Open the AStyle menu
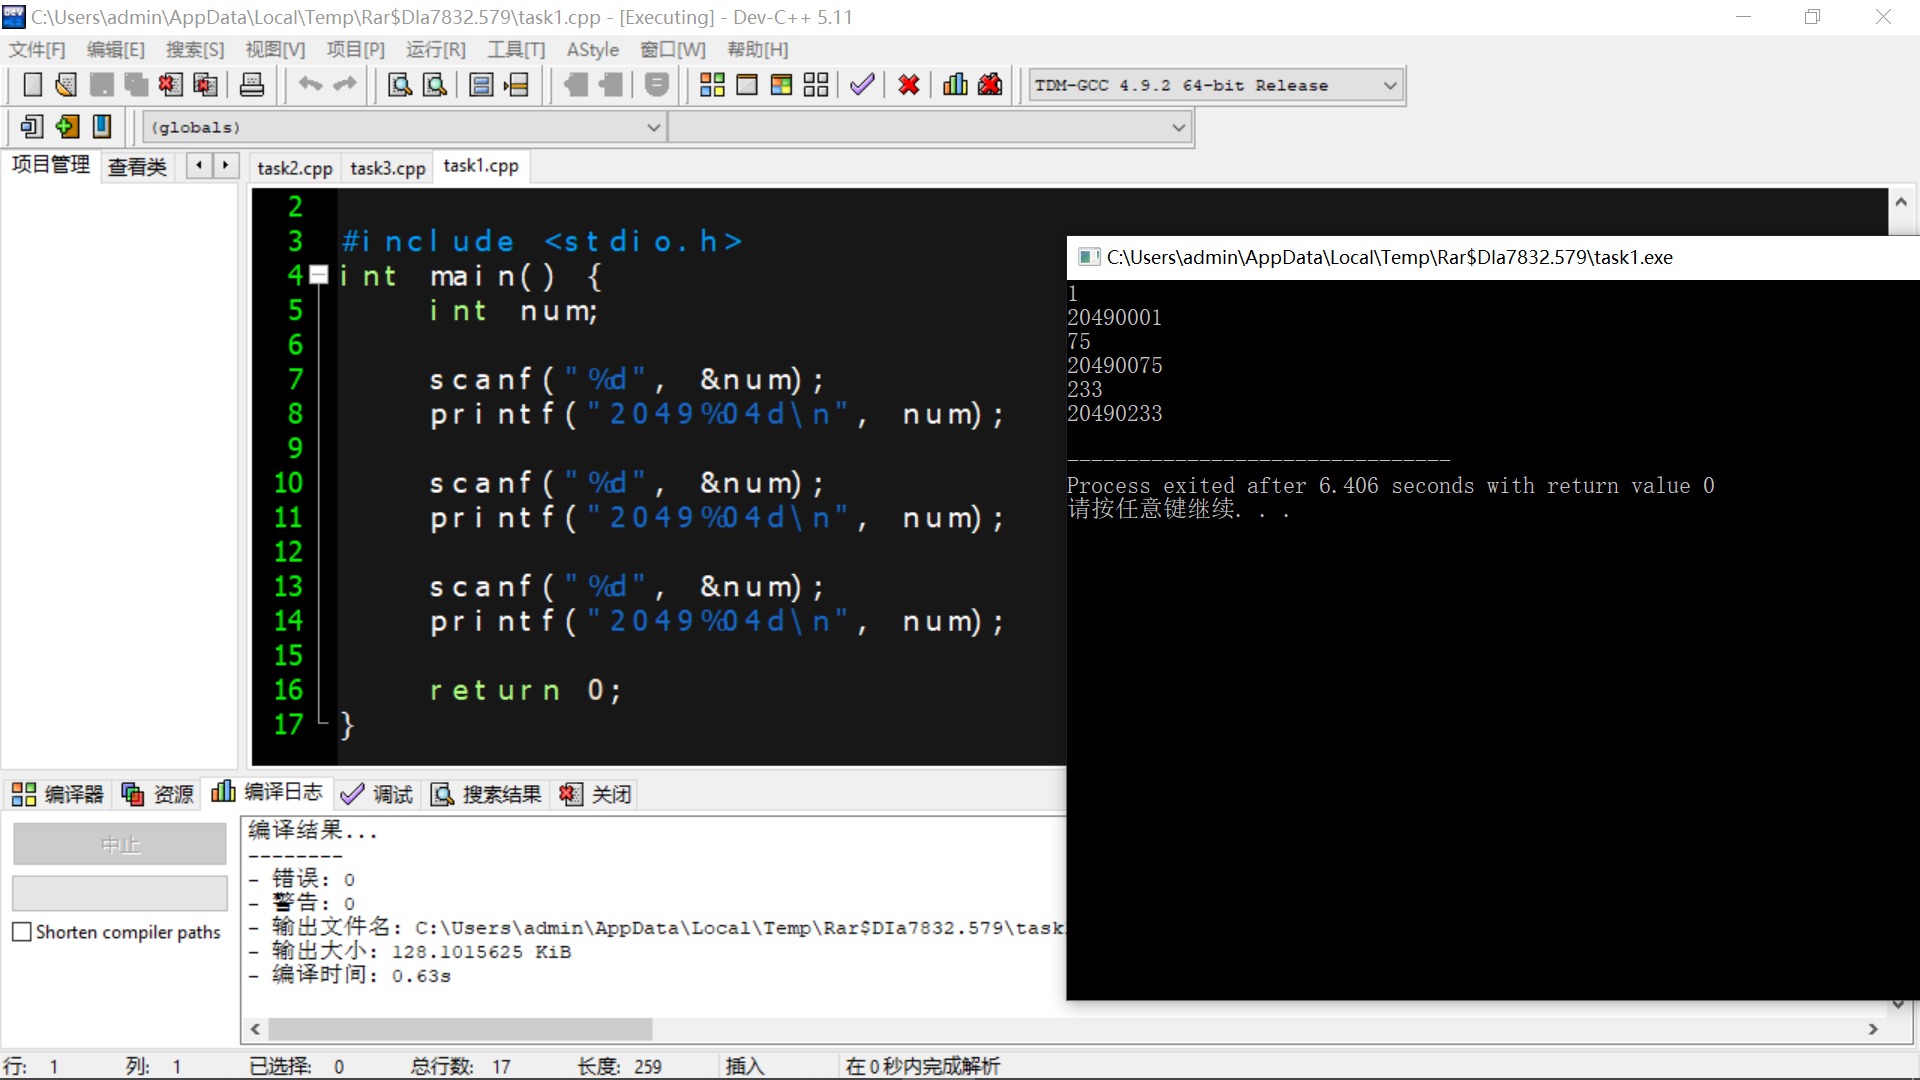Screen dimensions: 1920x1080 (592, 50)
